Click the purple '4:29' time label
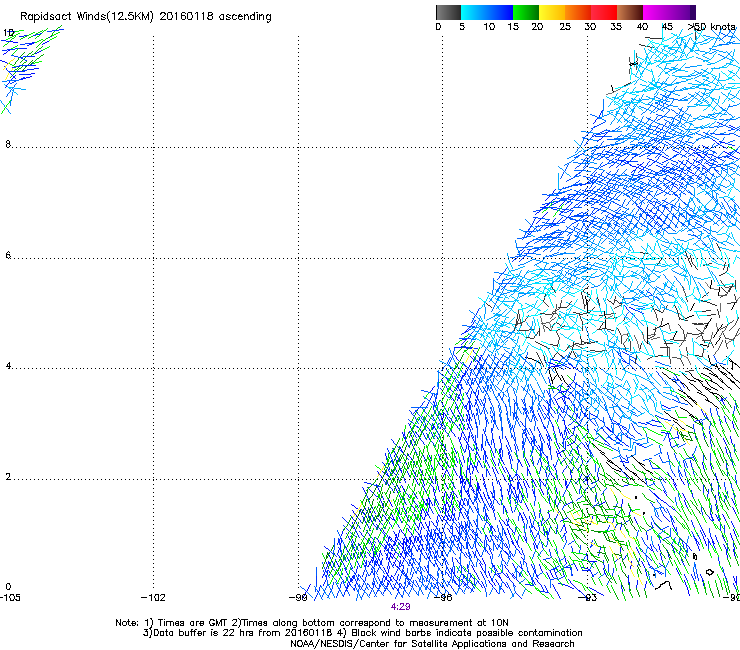 tap(400, 607)
